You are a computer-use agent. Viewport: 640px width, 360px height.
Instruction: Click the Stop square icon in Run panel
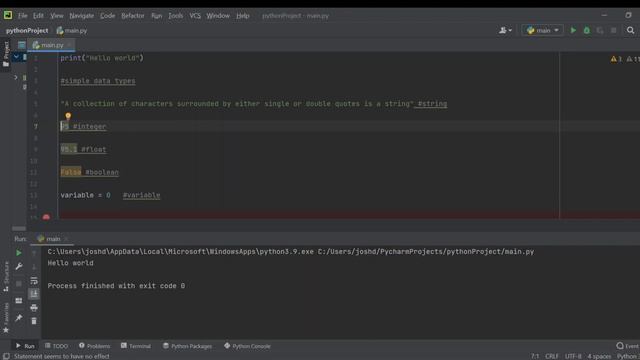(19, 284)
